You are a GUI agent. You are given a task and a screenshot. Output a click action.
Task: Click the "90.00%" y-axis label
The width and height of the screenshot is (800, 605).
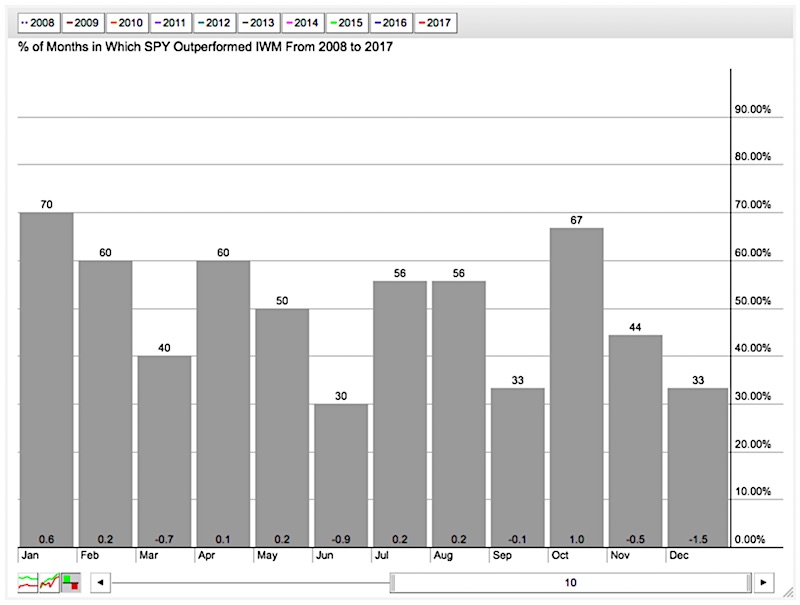point(753,110)
